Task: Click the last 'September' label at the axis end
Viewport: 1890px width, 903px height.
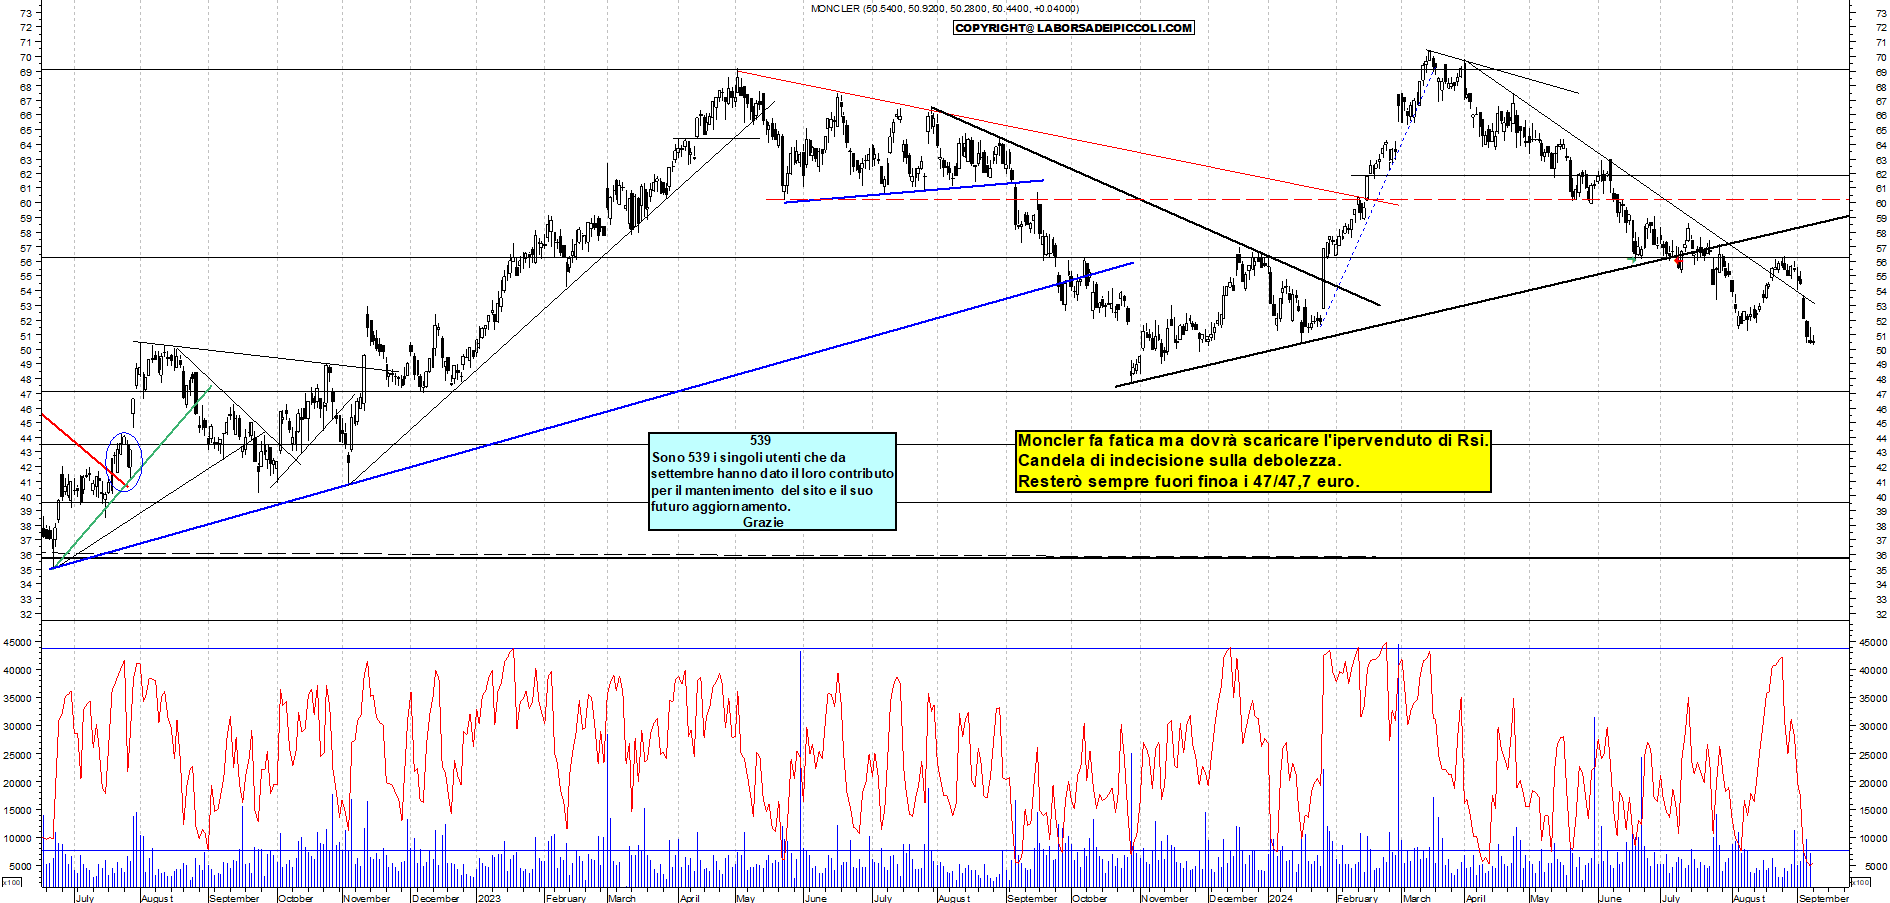Action: click(x=1824, y=898)
